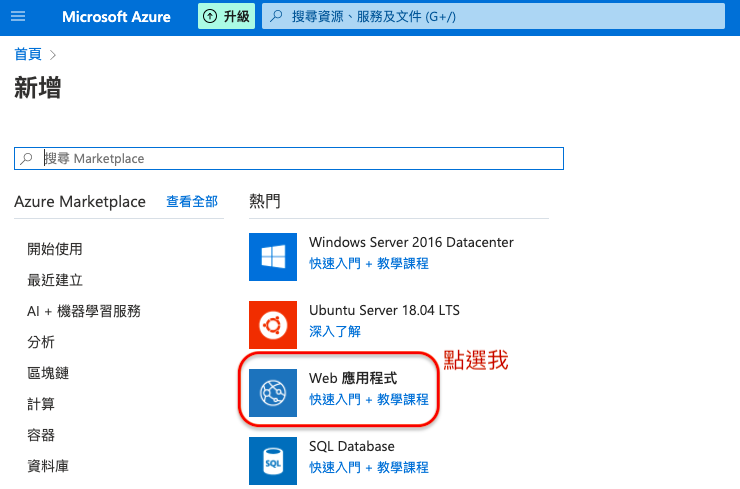Click the Azure Marketplace heading
Image resolution: width=740 pixels, height=489 pixels.
80,202
